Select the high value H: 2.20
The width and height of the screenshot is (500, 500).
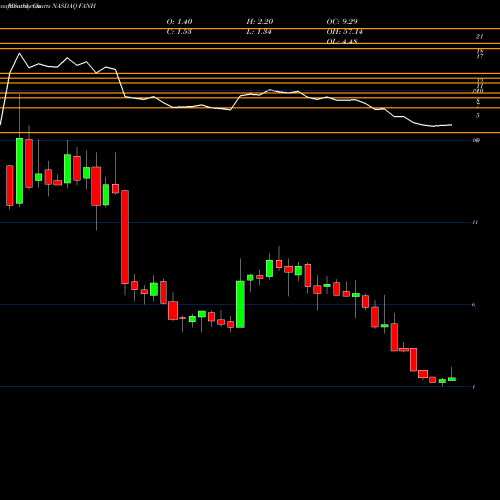click(x=260, y=22)
